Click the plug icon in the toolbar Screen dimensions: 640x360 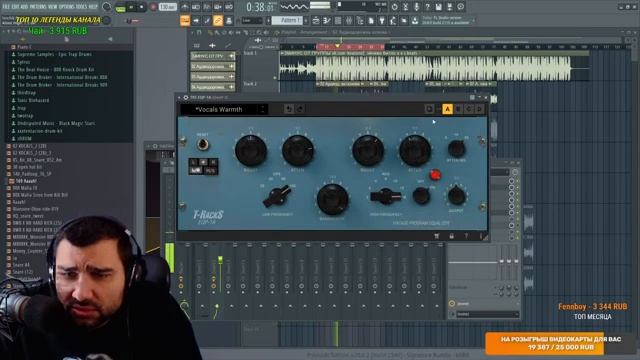(382, 20)
